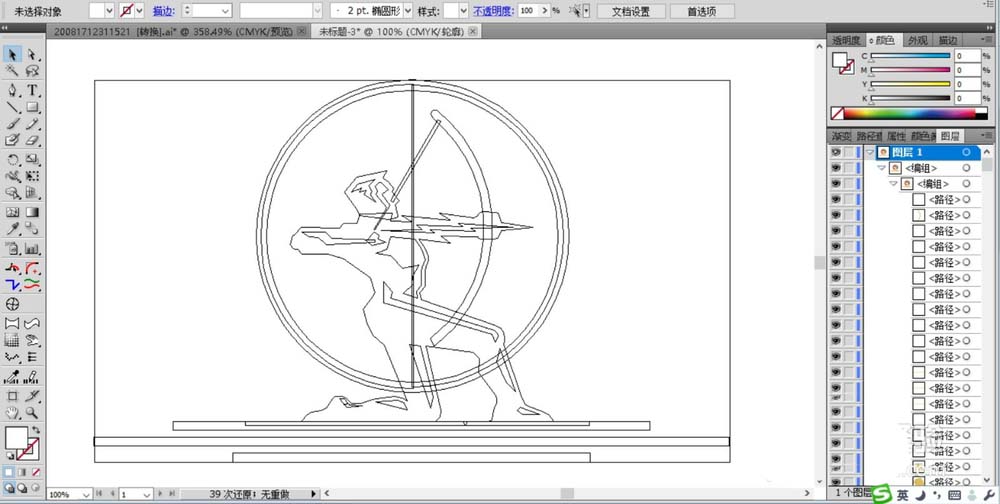Open the 不透明度 link in control bar
Screen dimensions: 1000x504
click(494, 11)
